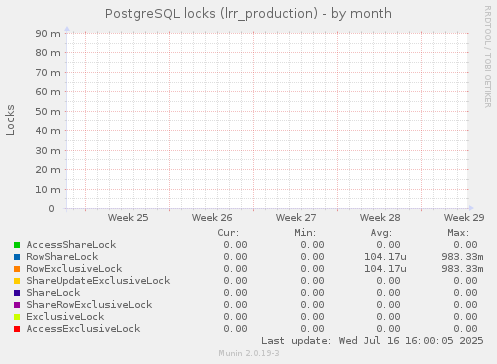The height and width of the screenshot is (364, 497).
Task: Click the 0 y-axis label
Action: (51, 209)
